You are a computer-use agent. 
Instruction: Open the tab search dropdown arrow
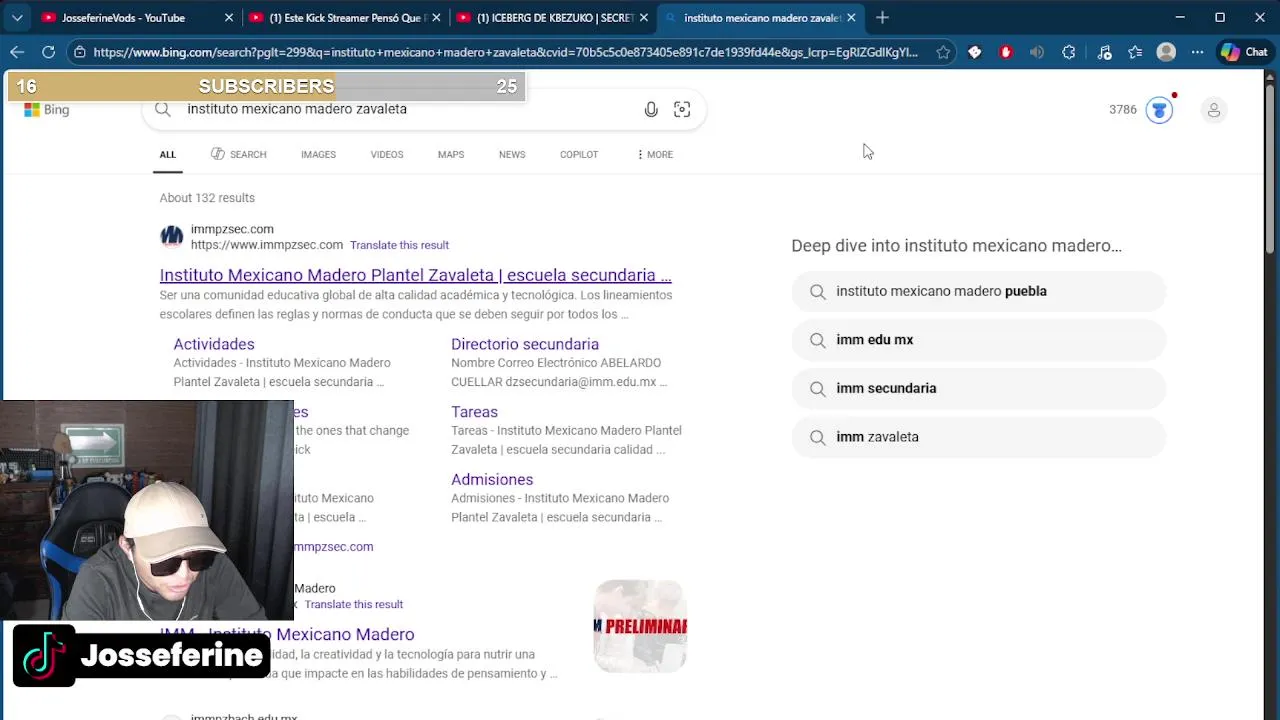(x=17, y=17)
